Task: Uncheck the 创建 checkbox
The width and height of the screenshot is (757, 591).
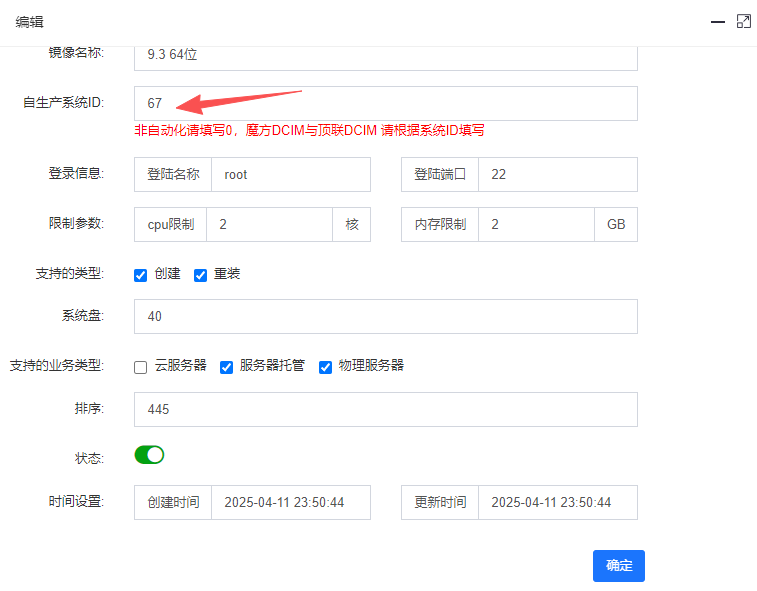Action: pyautogui.click(x=141, y=275)
